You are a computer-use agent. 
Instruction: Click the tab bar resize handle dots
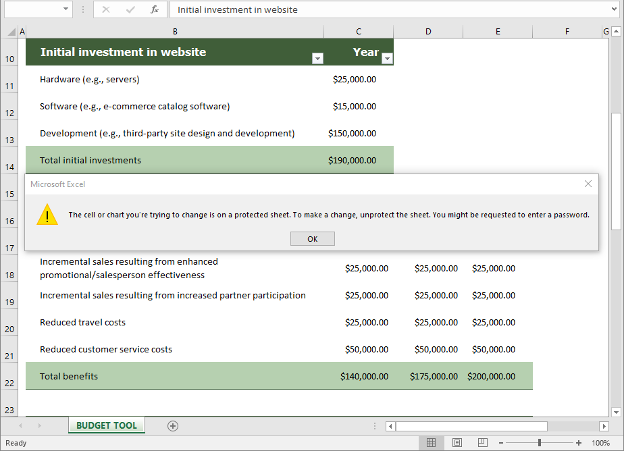click(374, 426)
